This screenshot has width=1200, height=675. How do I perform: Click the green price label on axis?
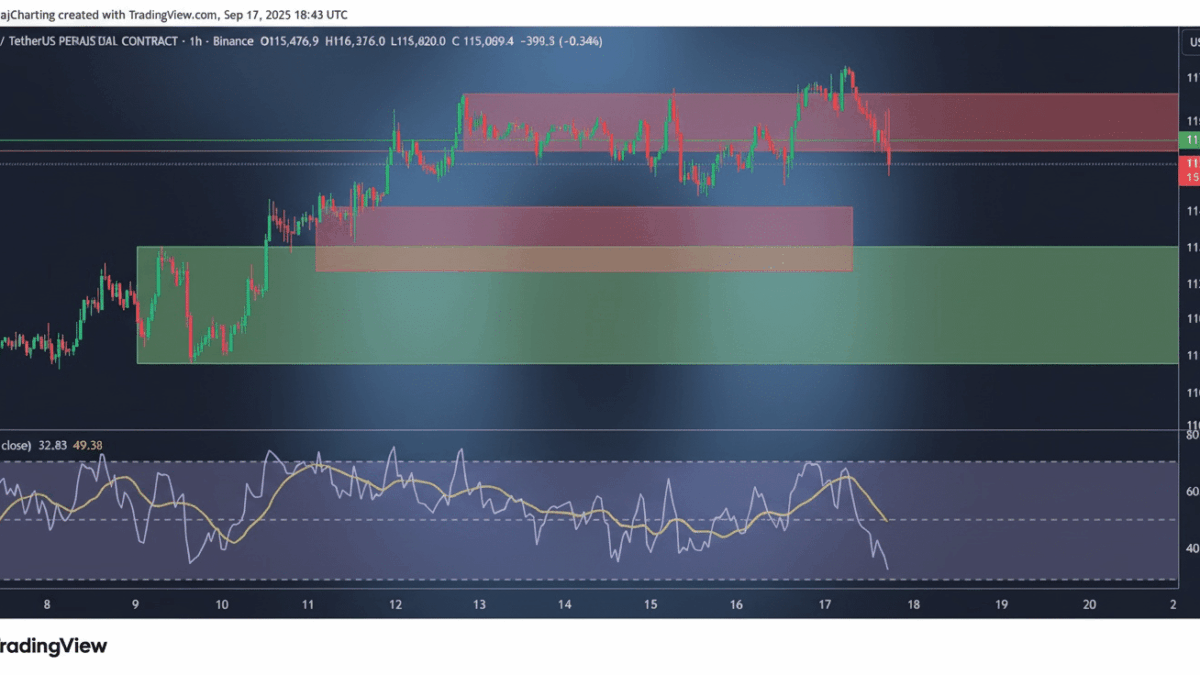(x=1189, y=142)
